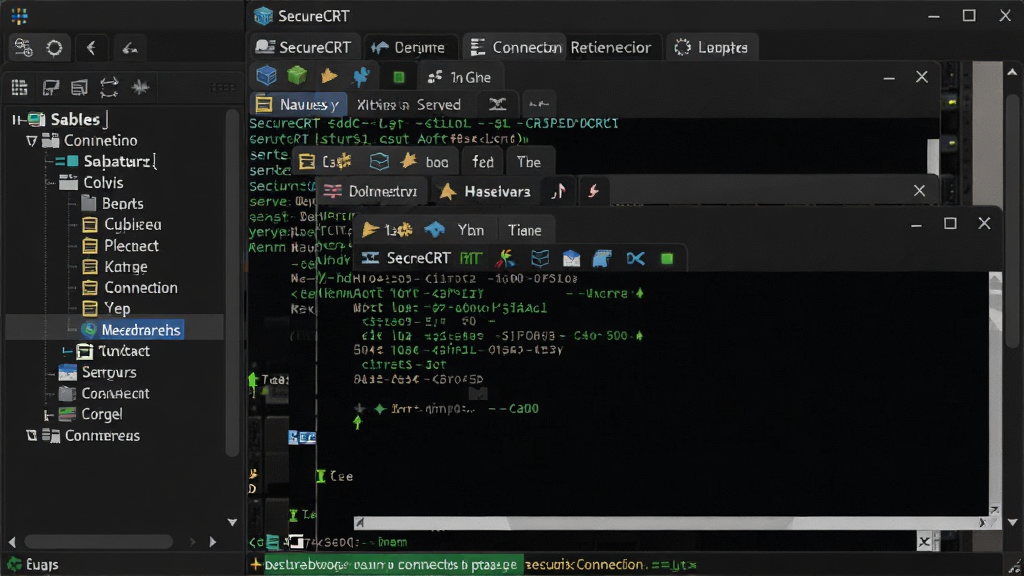Switch to the Haseivara tab

[x=485, y=191]
